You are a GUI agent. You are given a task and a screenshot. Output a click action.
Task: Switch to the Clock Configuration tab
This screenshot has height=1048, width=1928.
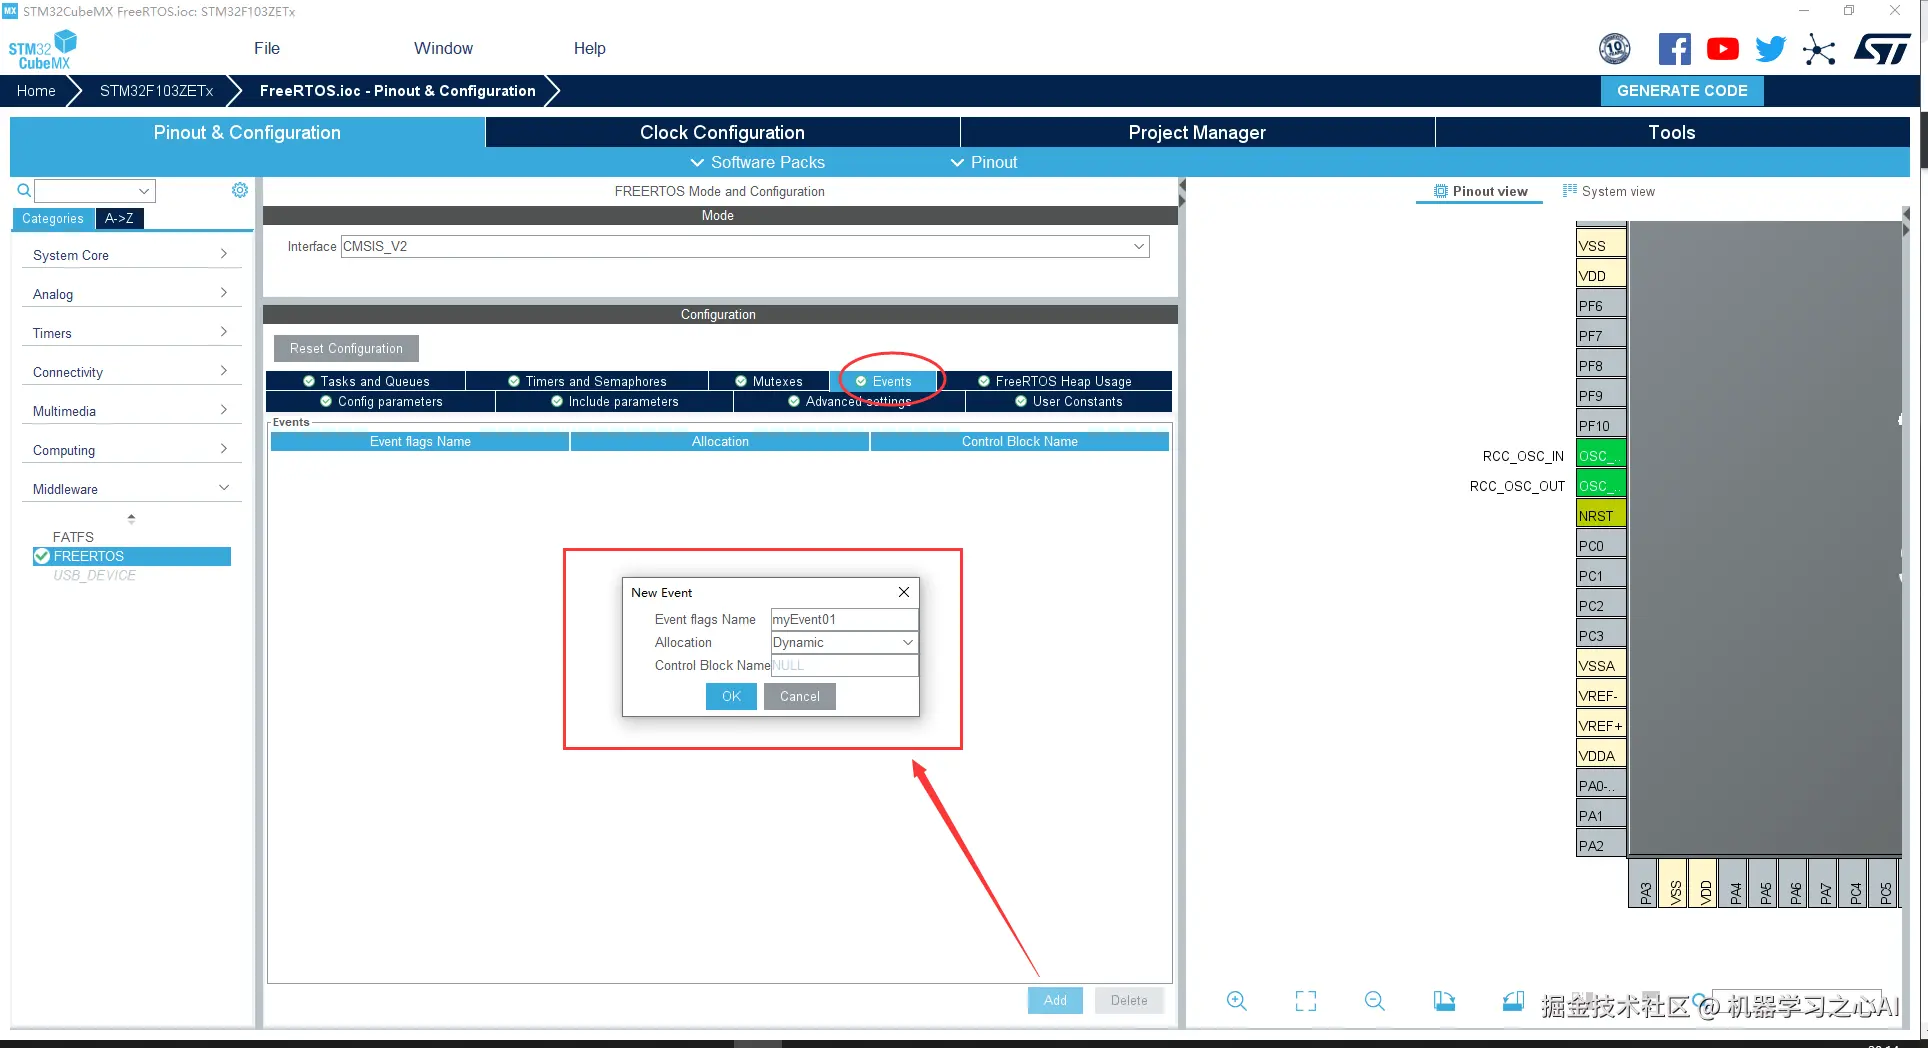(722, 132)
